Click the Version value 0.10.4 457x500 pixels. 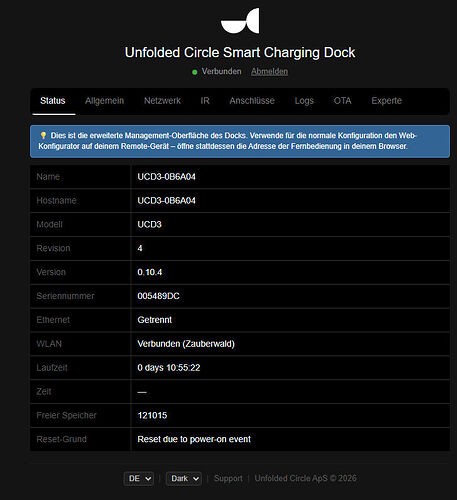click(x=150, y=272)
